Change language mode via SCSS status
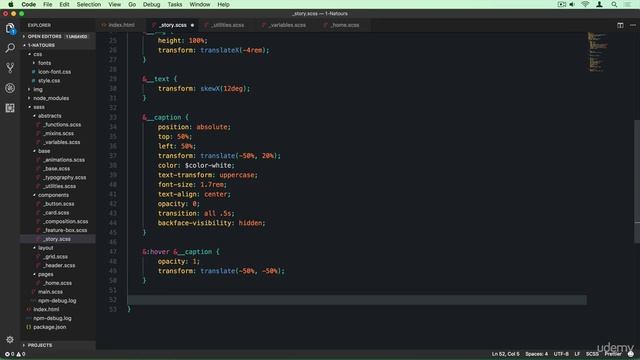This screenshot has height=360, width=640. tap(592, 354)
